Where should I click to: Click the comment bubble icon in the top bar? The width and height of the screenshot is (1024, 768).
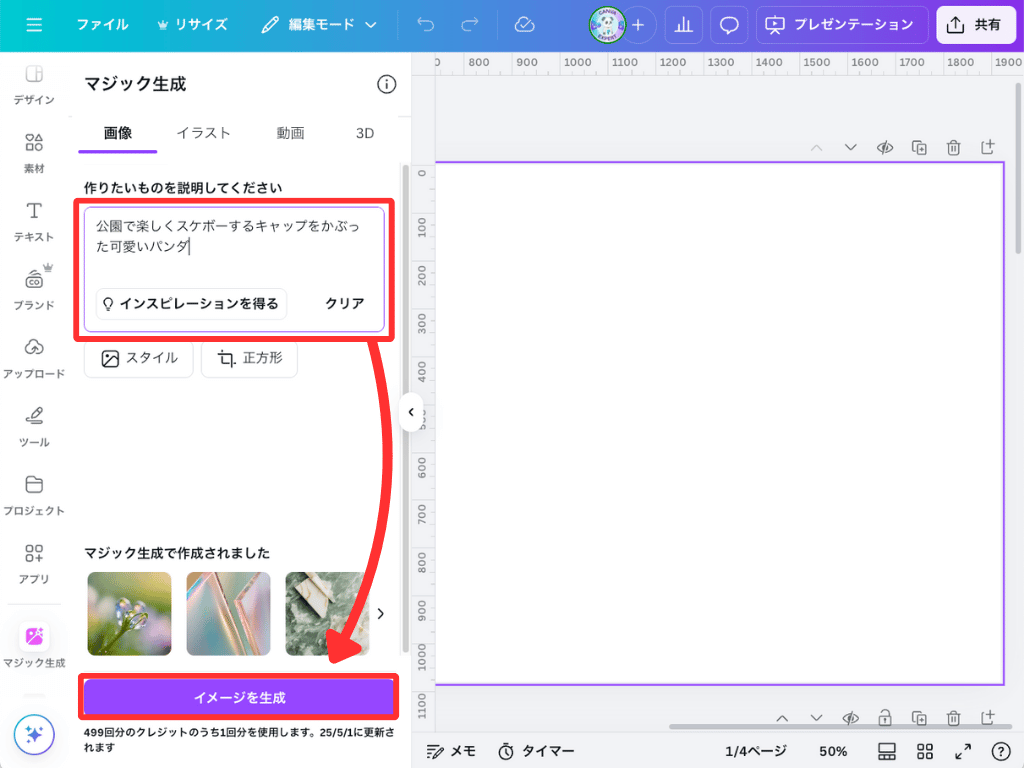click(729, 24)
